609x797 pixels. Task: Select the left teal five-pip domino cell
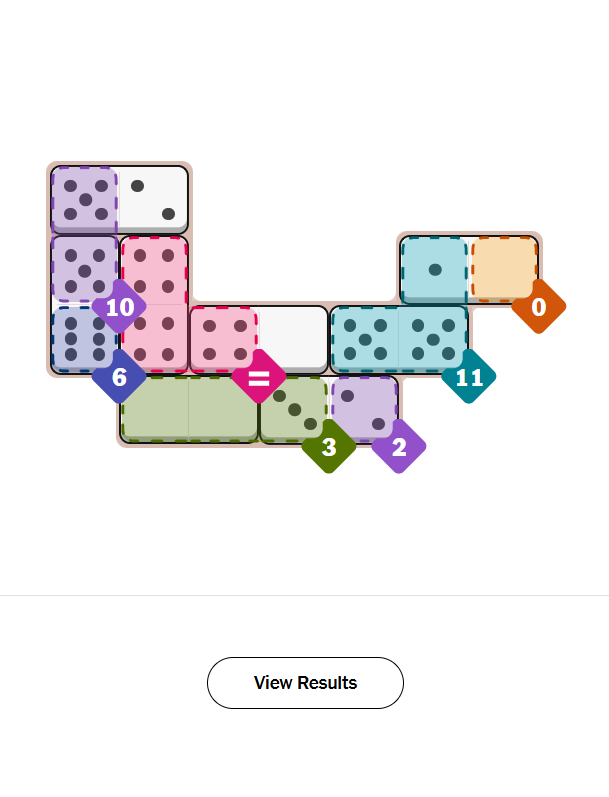point(364,339)
